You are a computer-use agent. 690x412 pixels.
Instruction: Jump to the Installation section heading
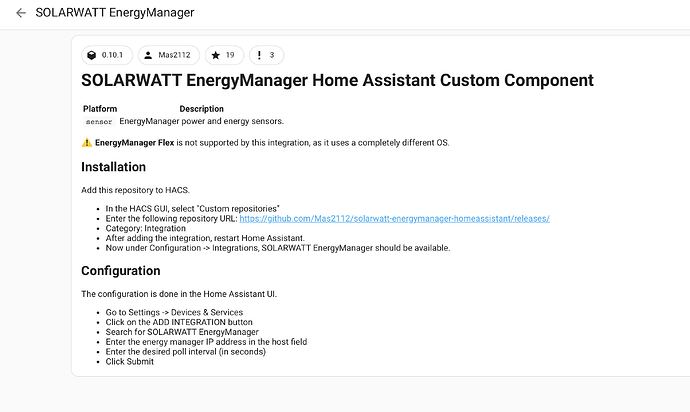click(113, 167)
